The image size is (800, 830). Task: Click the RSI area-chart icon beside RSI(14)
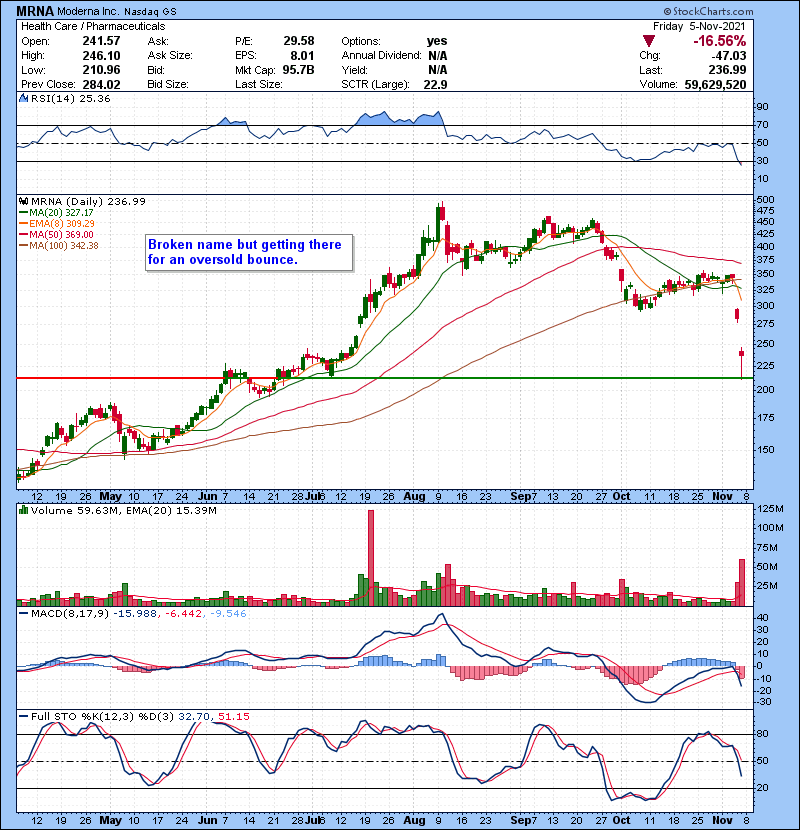click(23, 98)
